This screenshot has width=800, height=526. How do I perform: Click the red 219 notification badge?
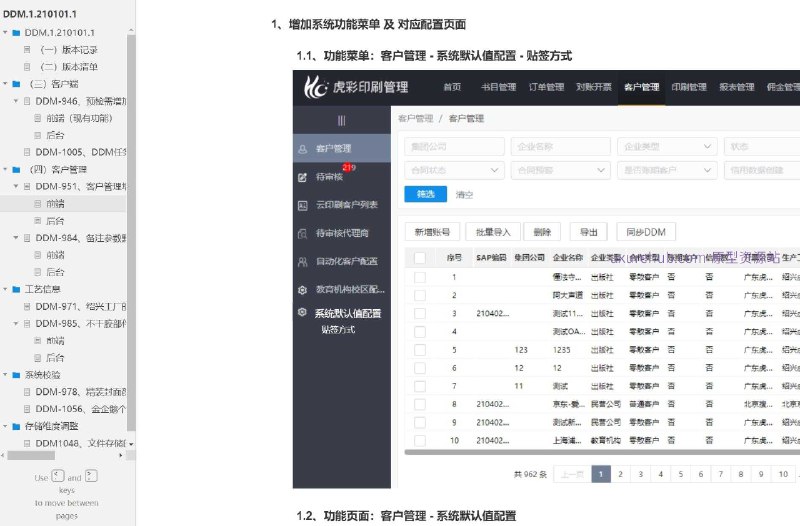click(x=349, y=167)
